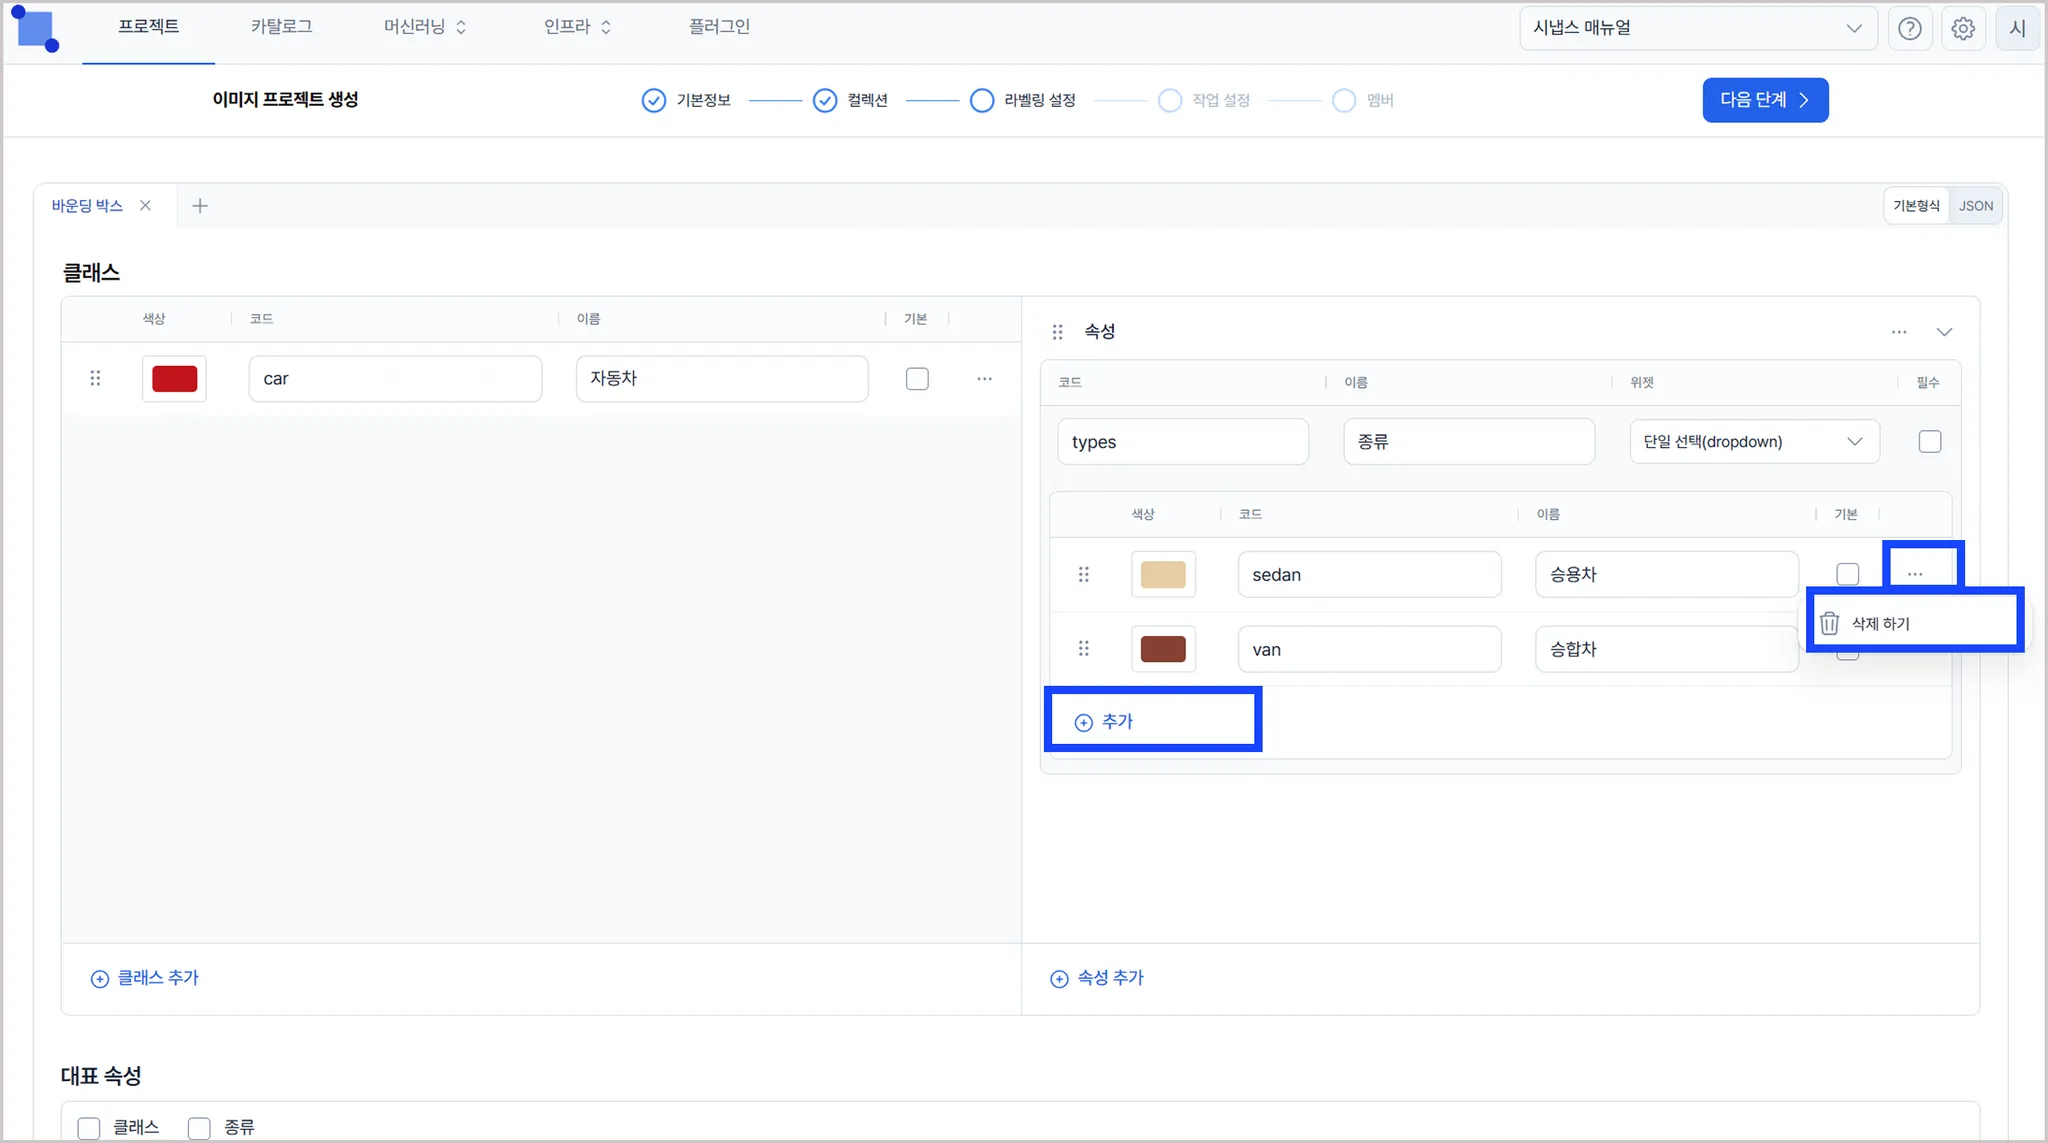Open the settings gear icon

click(1963, 28)
